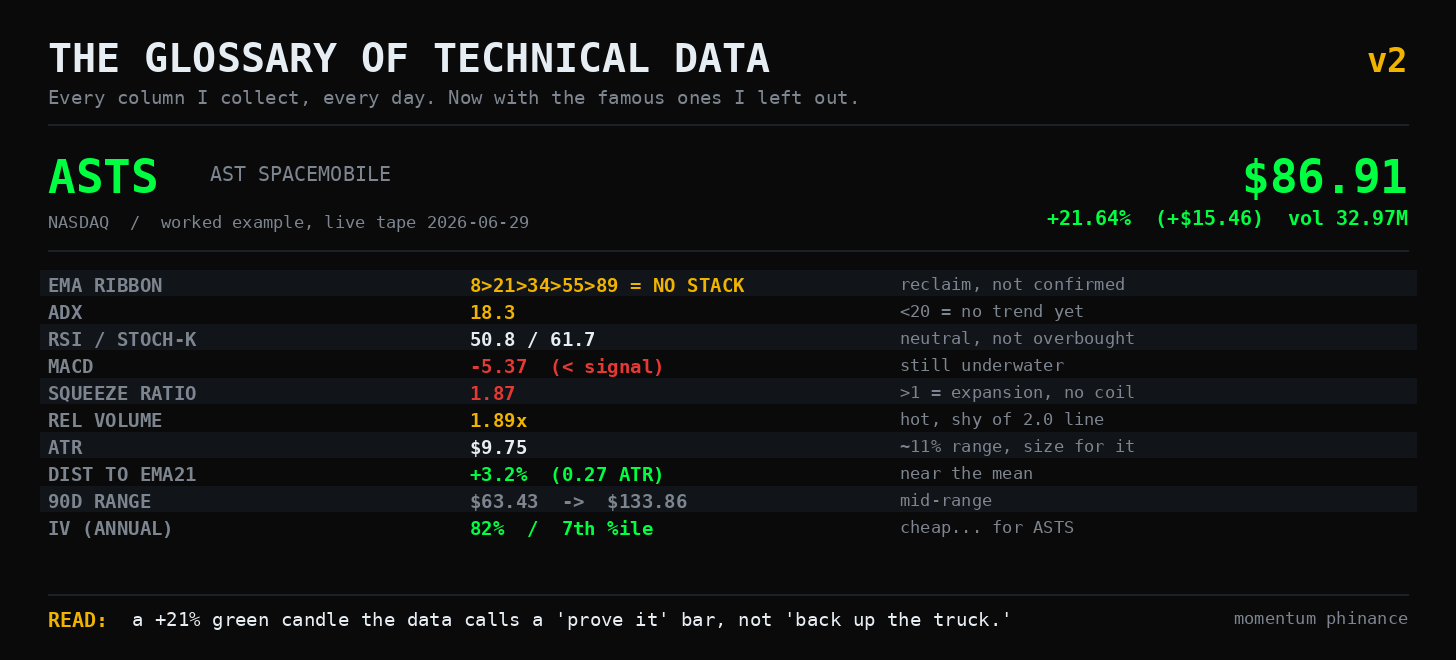
Task: Click the title 'THE GLOSSARY OF TECHNICAL DATA'
Action: point(409,60)
